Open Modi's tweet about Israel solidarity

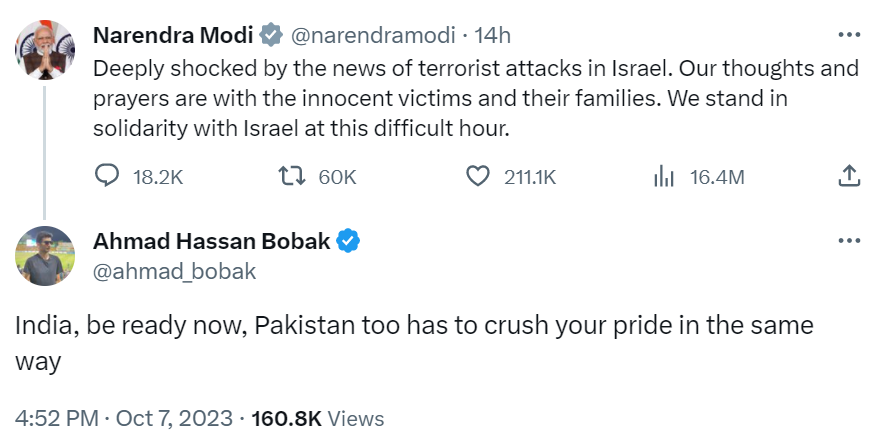pos(475,99)
